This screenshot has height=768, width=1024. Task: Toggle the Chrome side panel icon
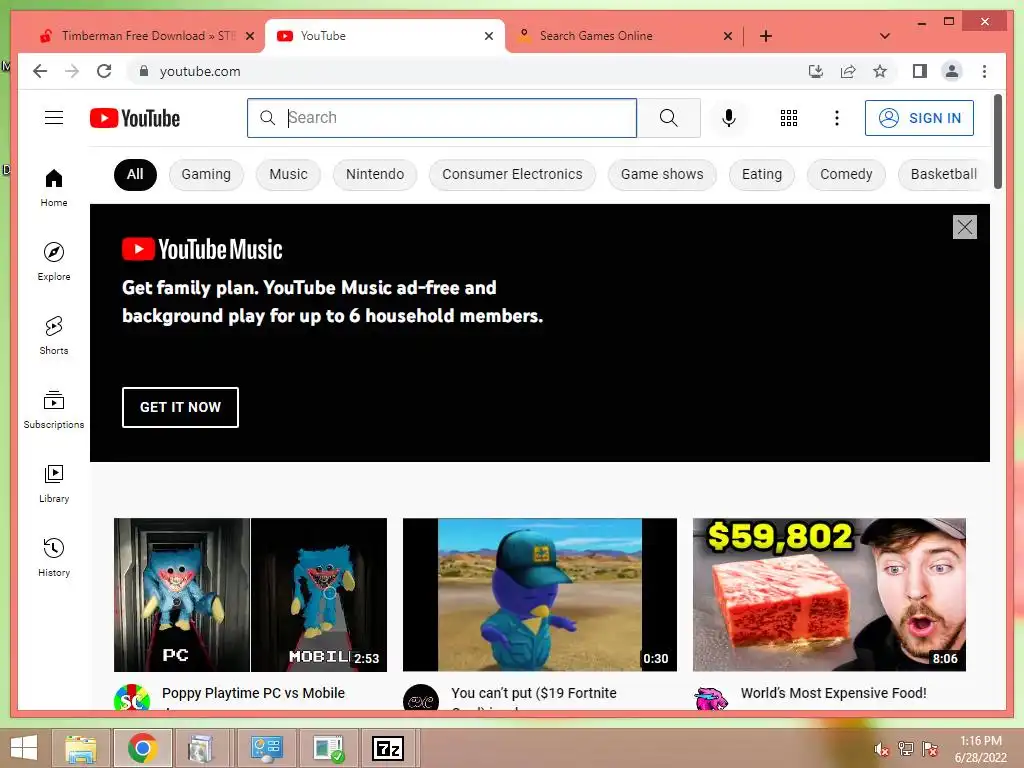pyautogui.click(x=920, y=71)
